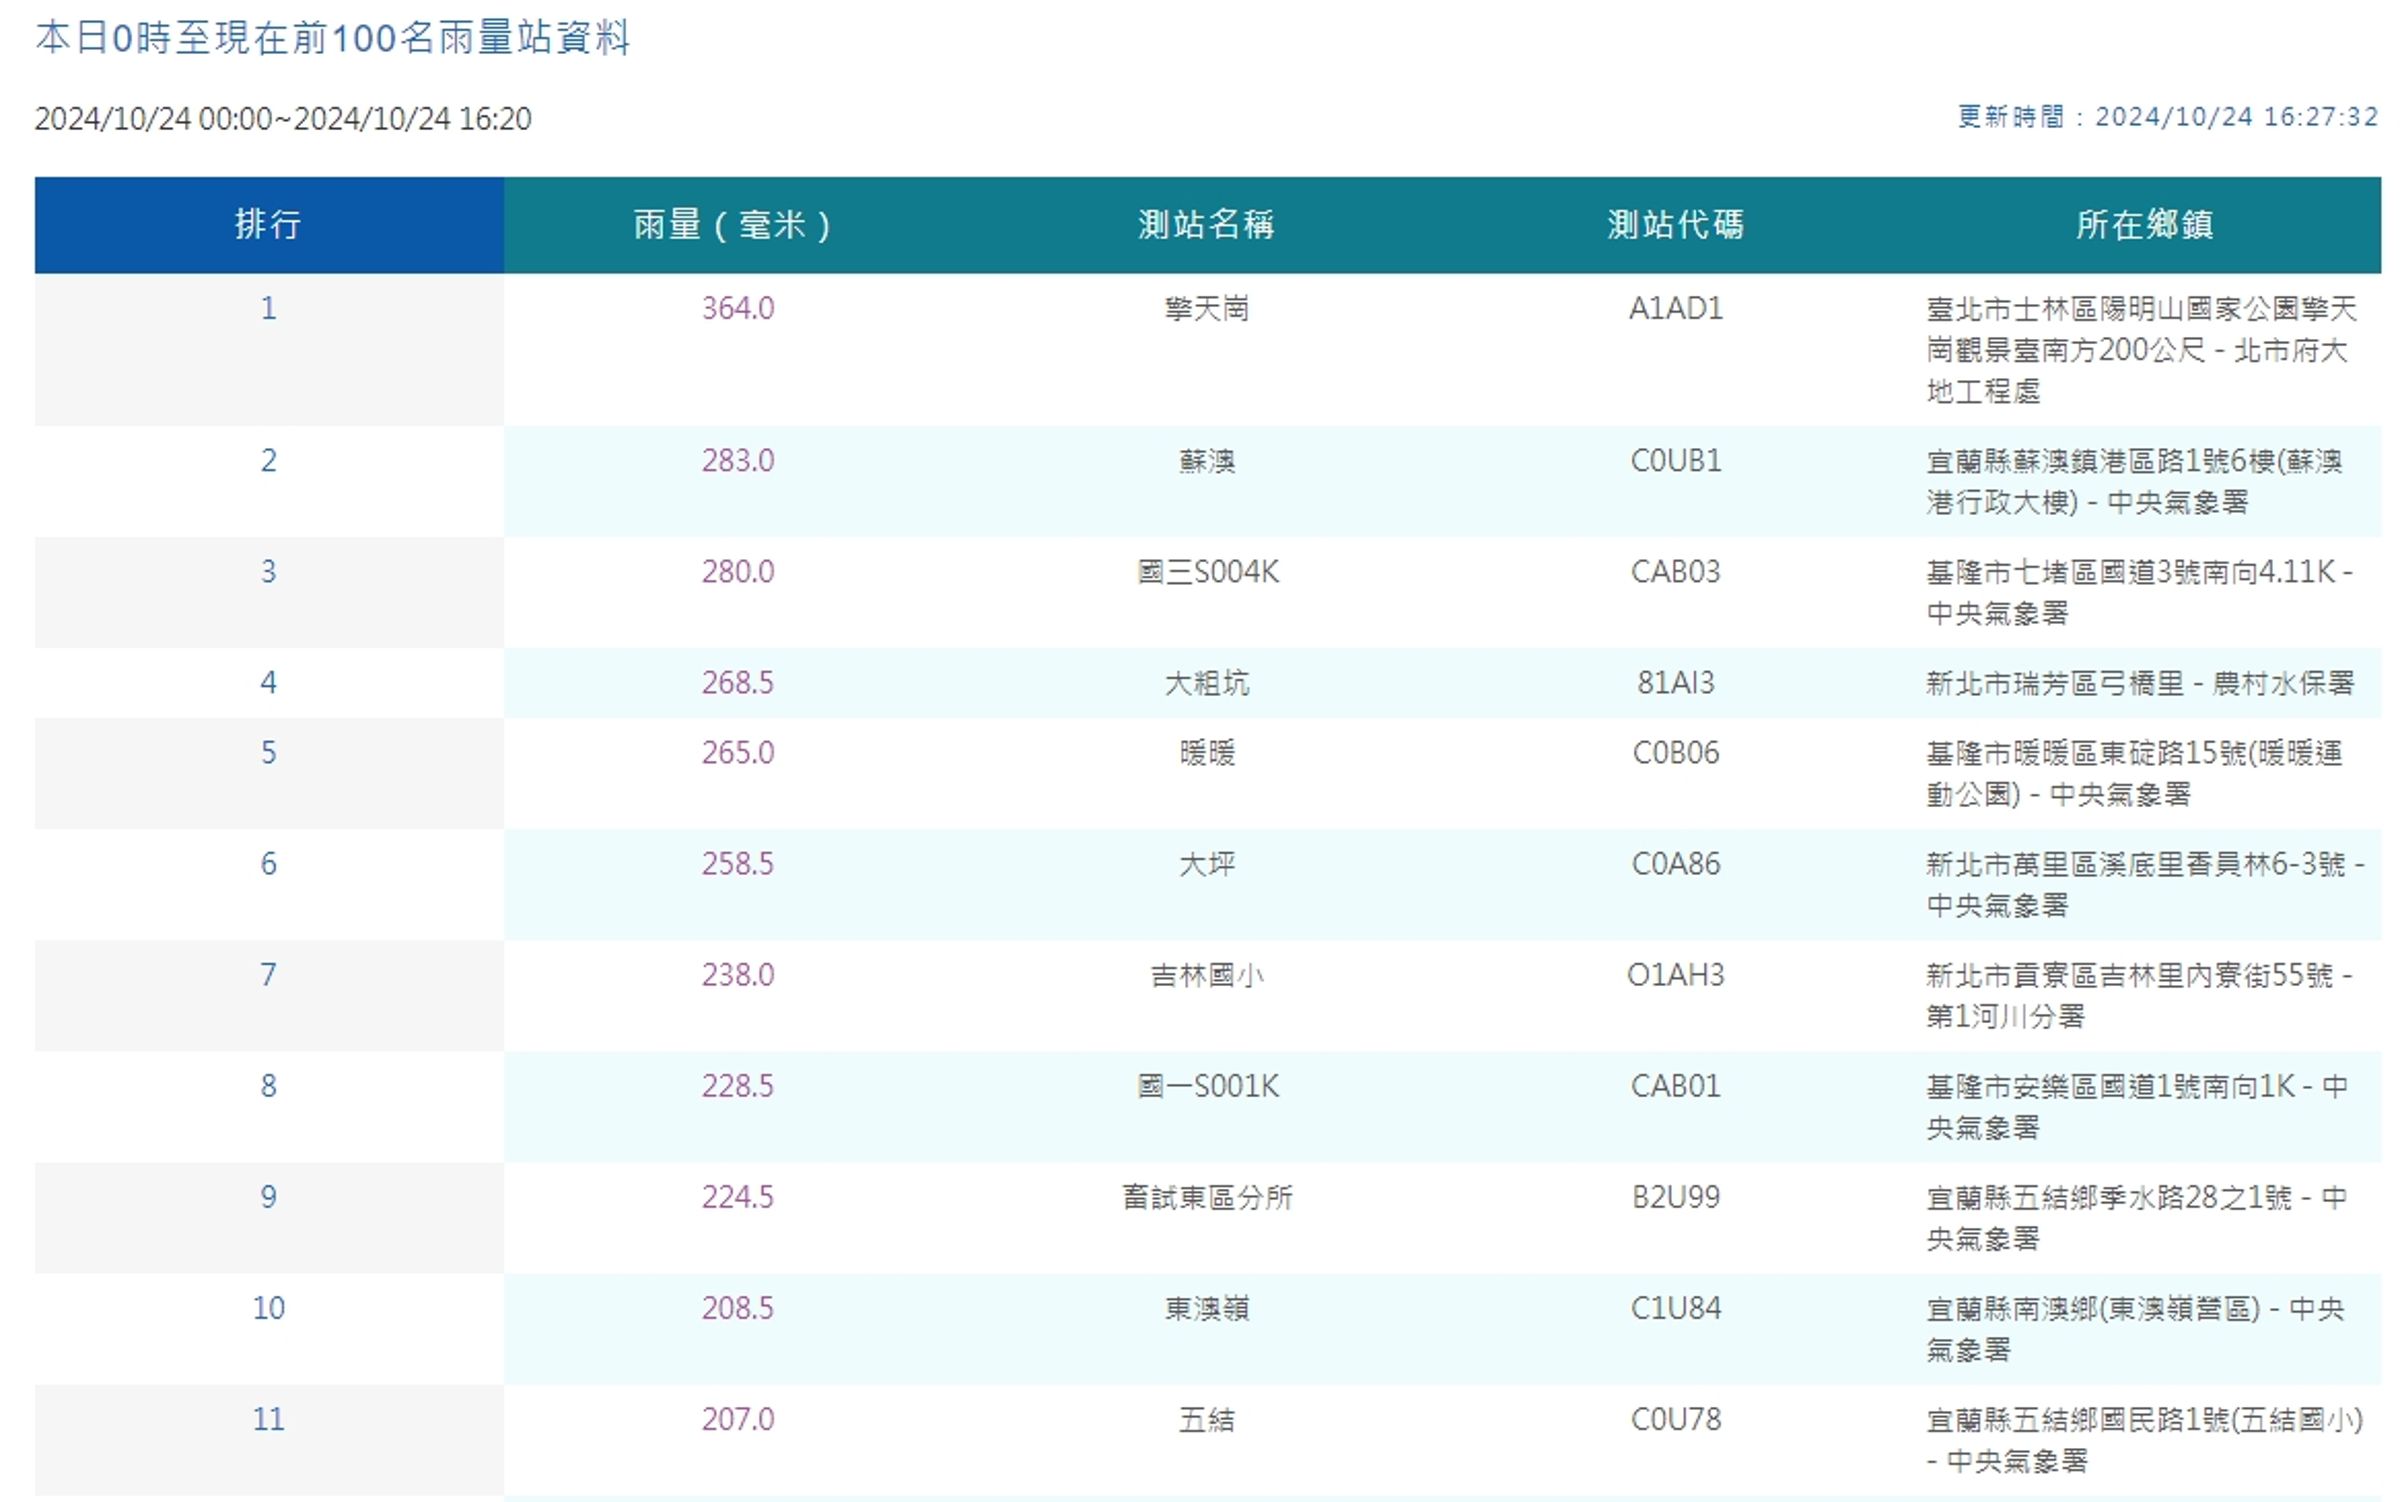Viewport: 2400px width, 1502px height.
Task: Click station name 大粗坑
Action: [x=1207, y=682]
